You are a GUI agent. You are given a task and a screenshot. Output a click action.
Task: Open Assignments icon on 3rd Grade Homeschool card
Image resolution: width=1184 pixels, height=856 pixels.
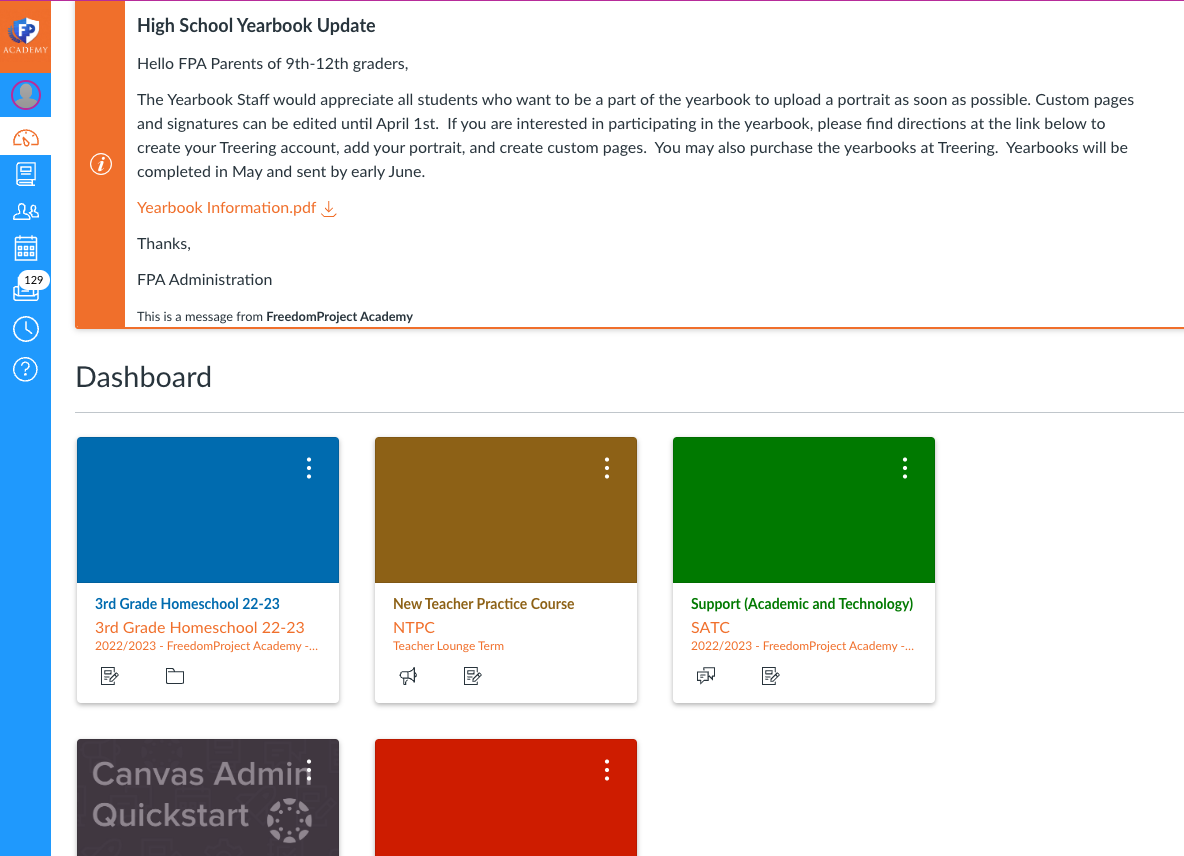coord(109,676)
